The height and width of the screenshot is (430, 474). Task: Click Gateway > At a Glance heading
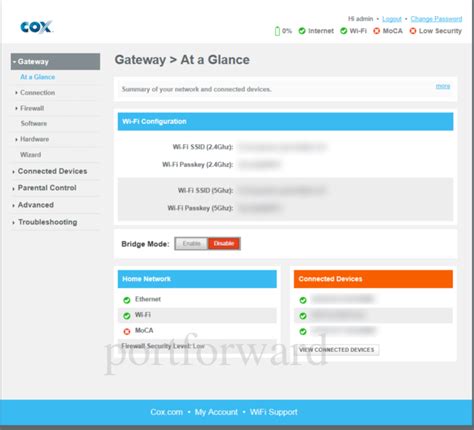(182, 60)
